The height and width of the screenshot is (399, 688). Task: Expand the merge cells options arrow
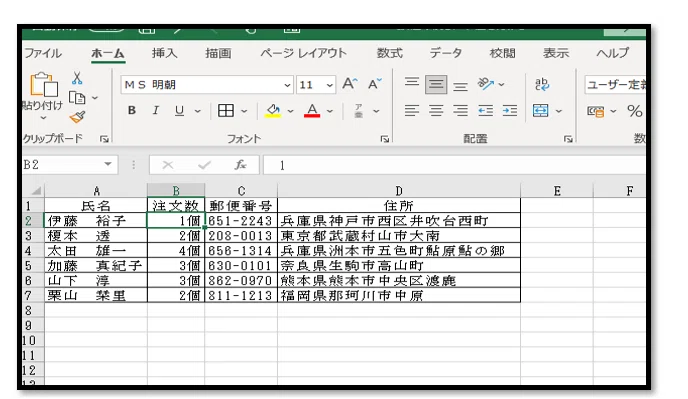559,111
